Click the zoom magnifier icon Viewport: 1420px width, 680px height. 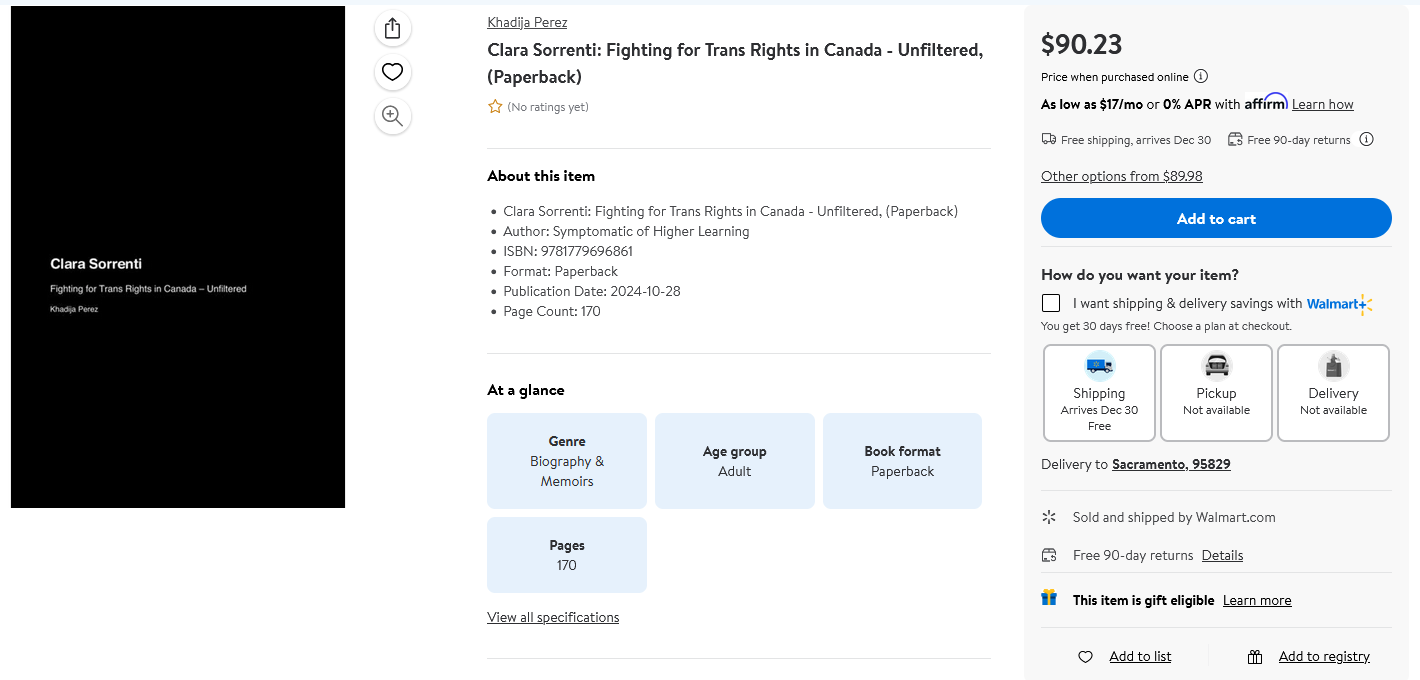[392, 116]
